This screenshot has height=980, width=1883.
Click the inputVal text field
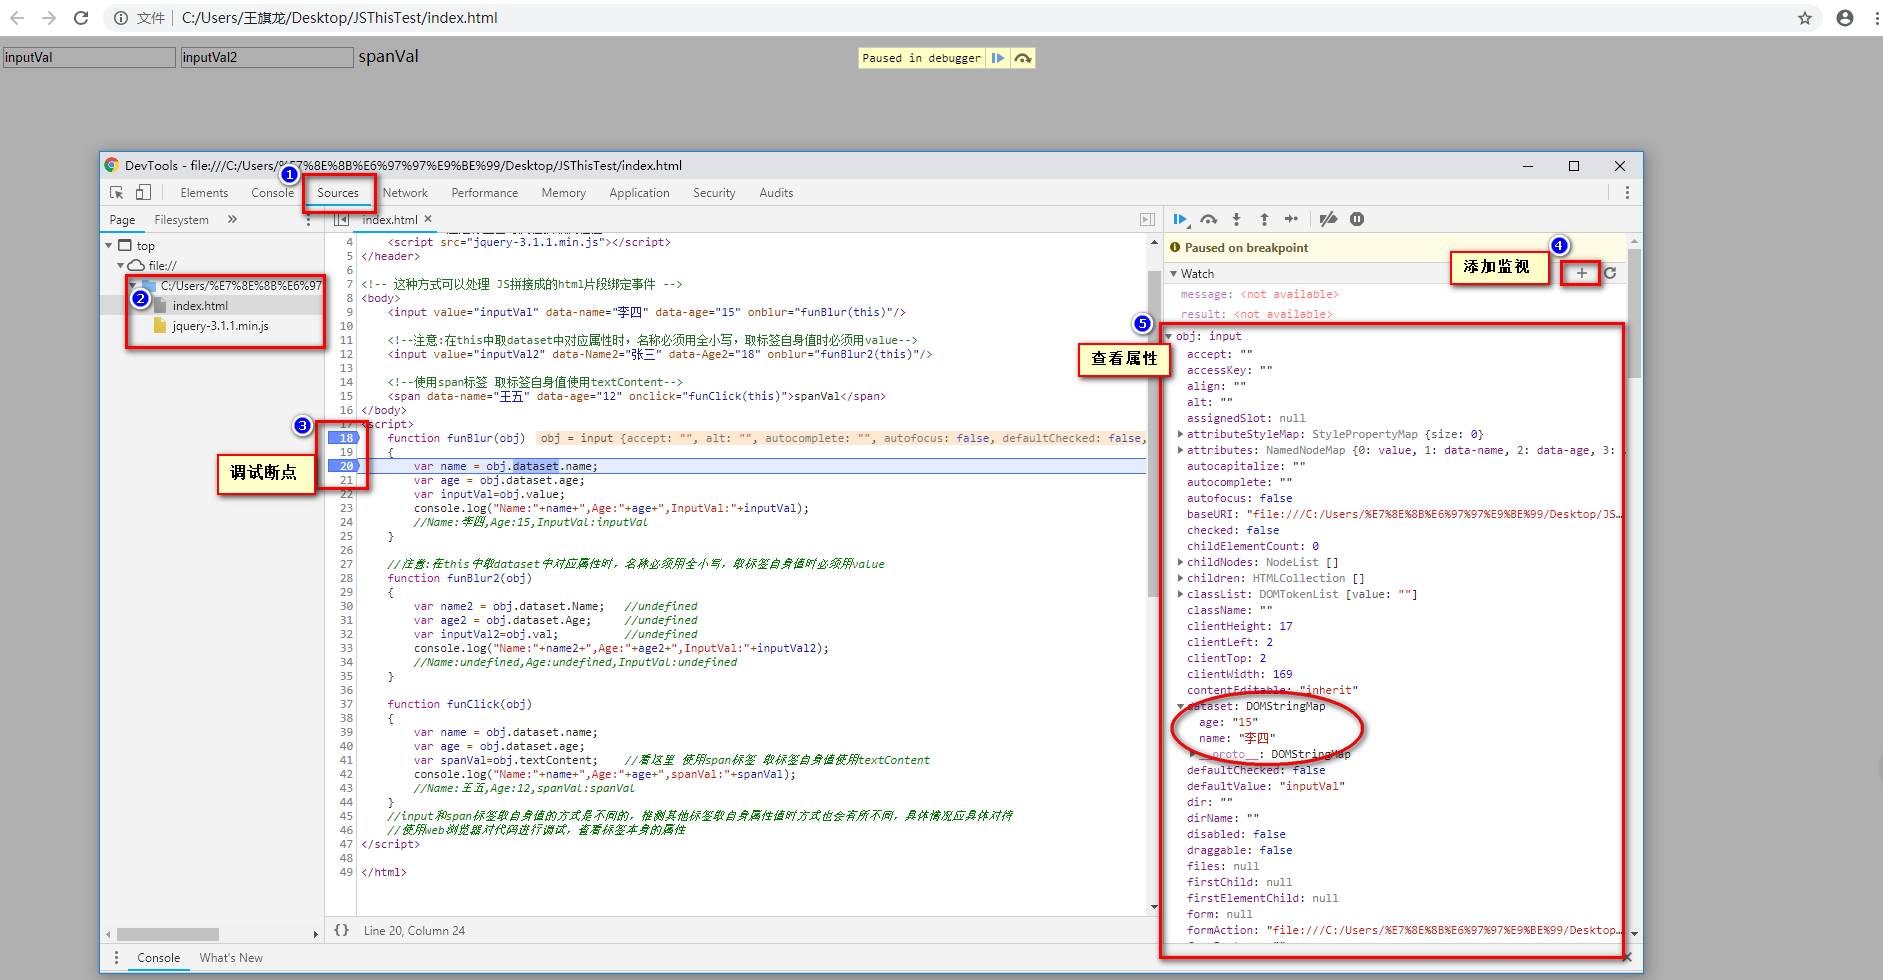pos(89,58)
